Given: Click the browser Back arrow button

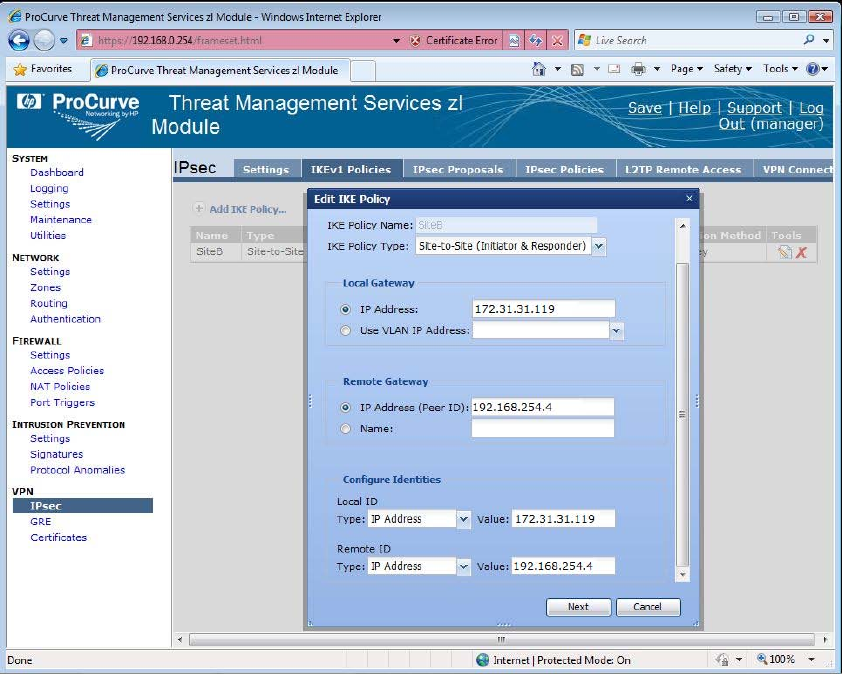Looking at the screenshot, I should click(19, 40).
